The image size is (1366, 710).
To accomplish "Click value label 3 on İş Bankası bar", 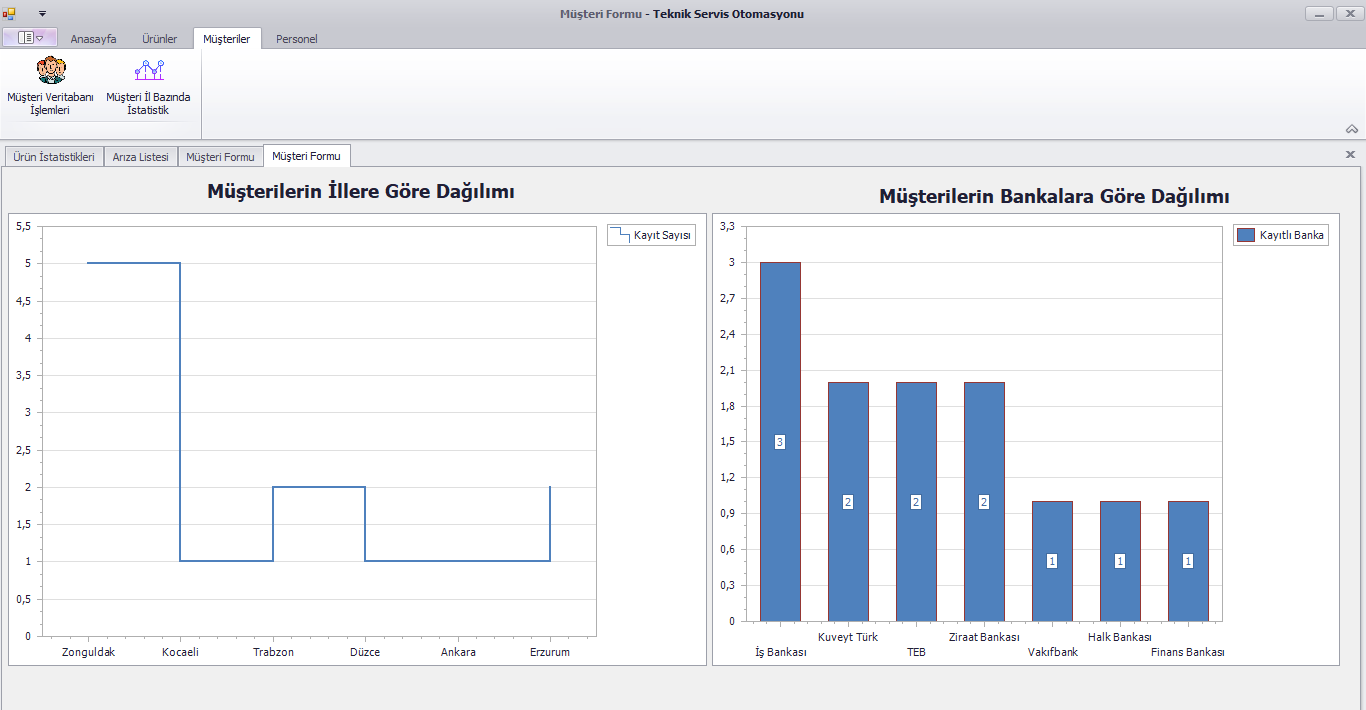I will pos(780,442).
